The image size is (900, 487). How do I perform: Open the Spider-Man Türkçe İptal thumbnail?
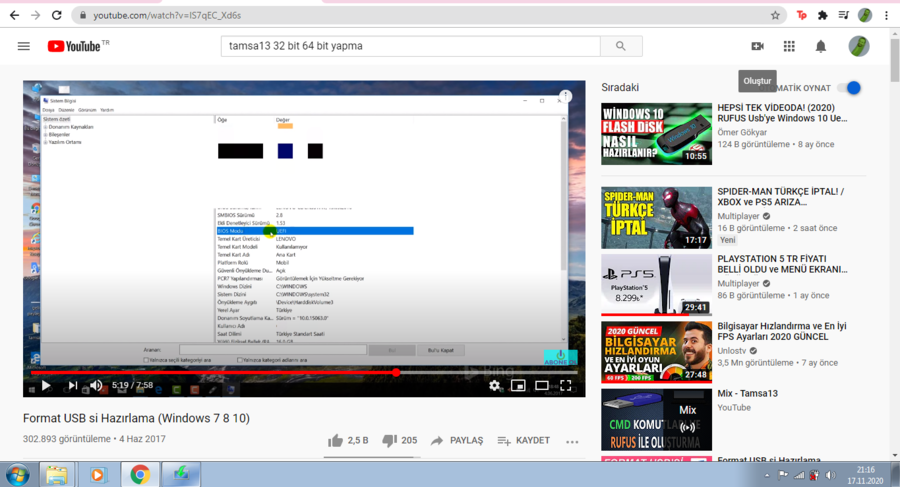tap(657, 218)
